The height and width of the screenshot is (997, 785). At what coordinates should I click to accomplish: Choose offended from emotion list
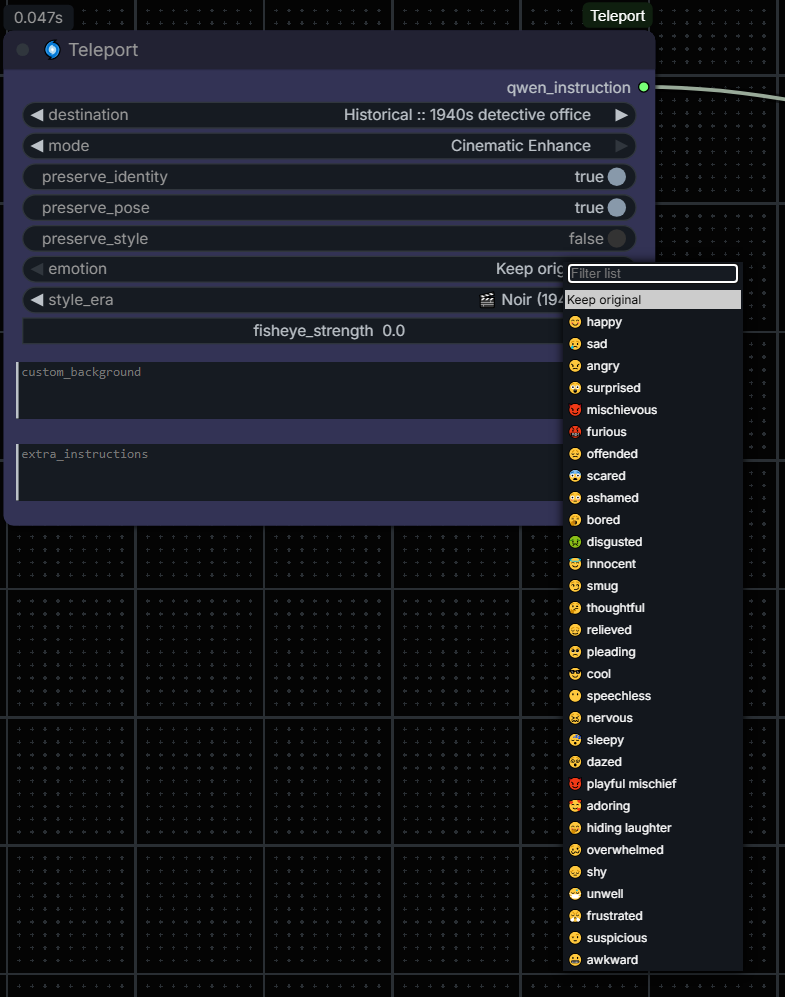653,454
